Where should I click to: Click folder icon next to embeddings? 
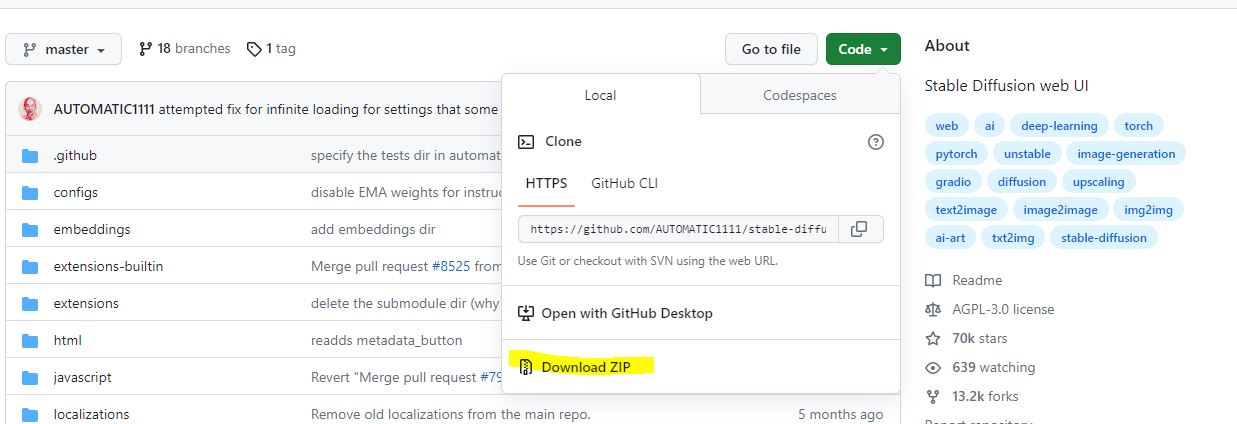pyautogui.click(x=30, y=229)
